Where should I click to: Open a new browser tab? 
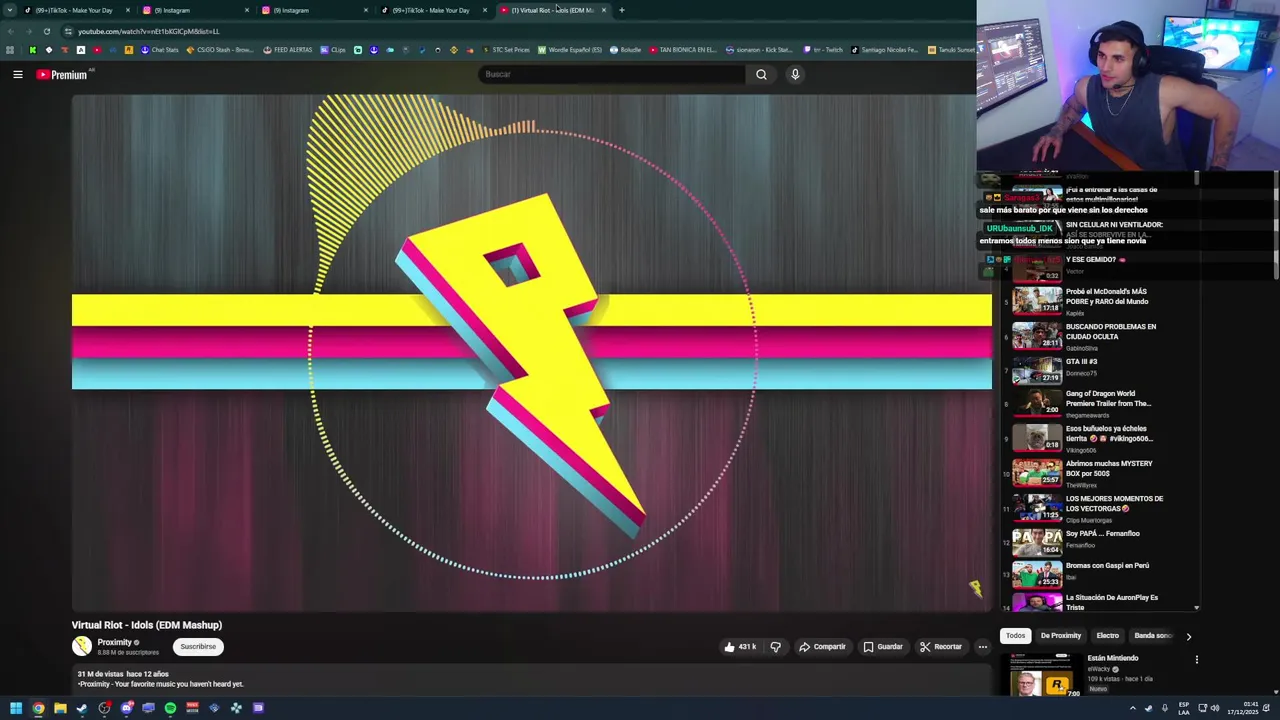click(x=622, y=10)
